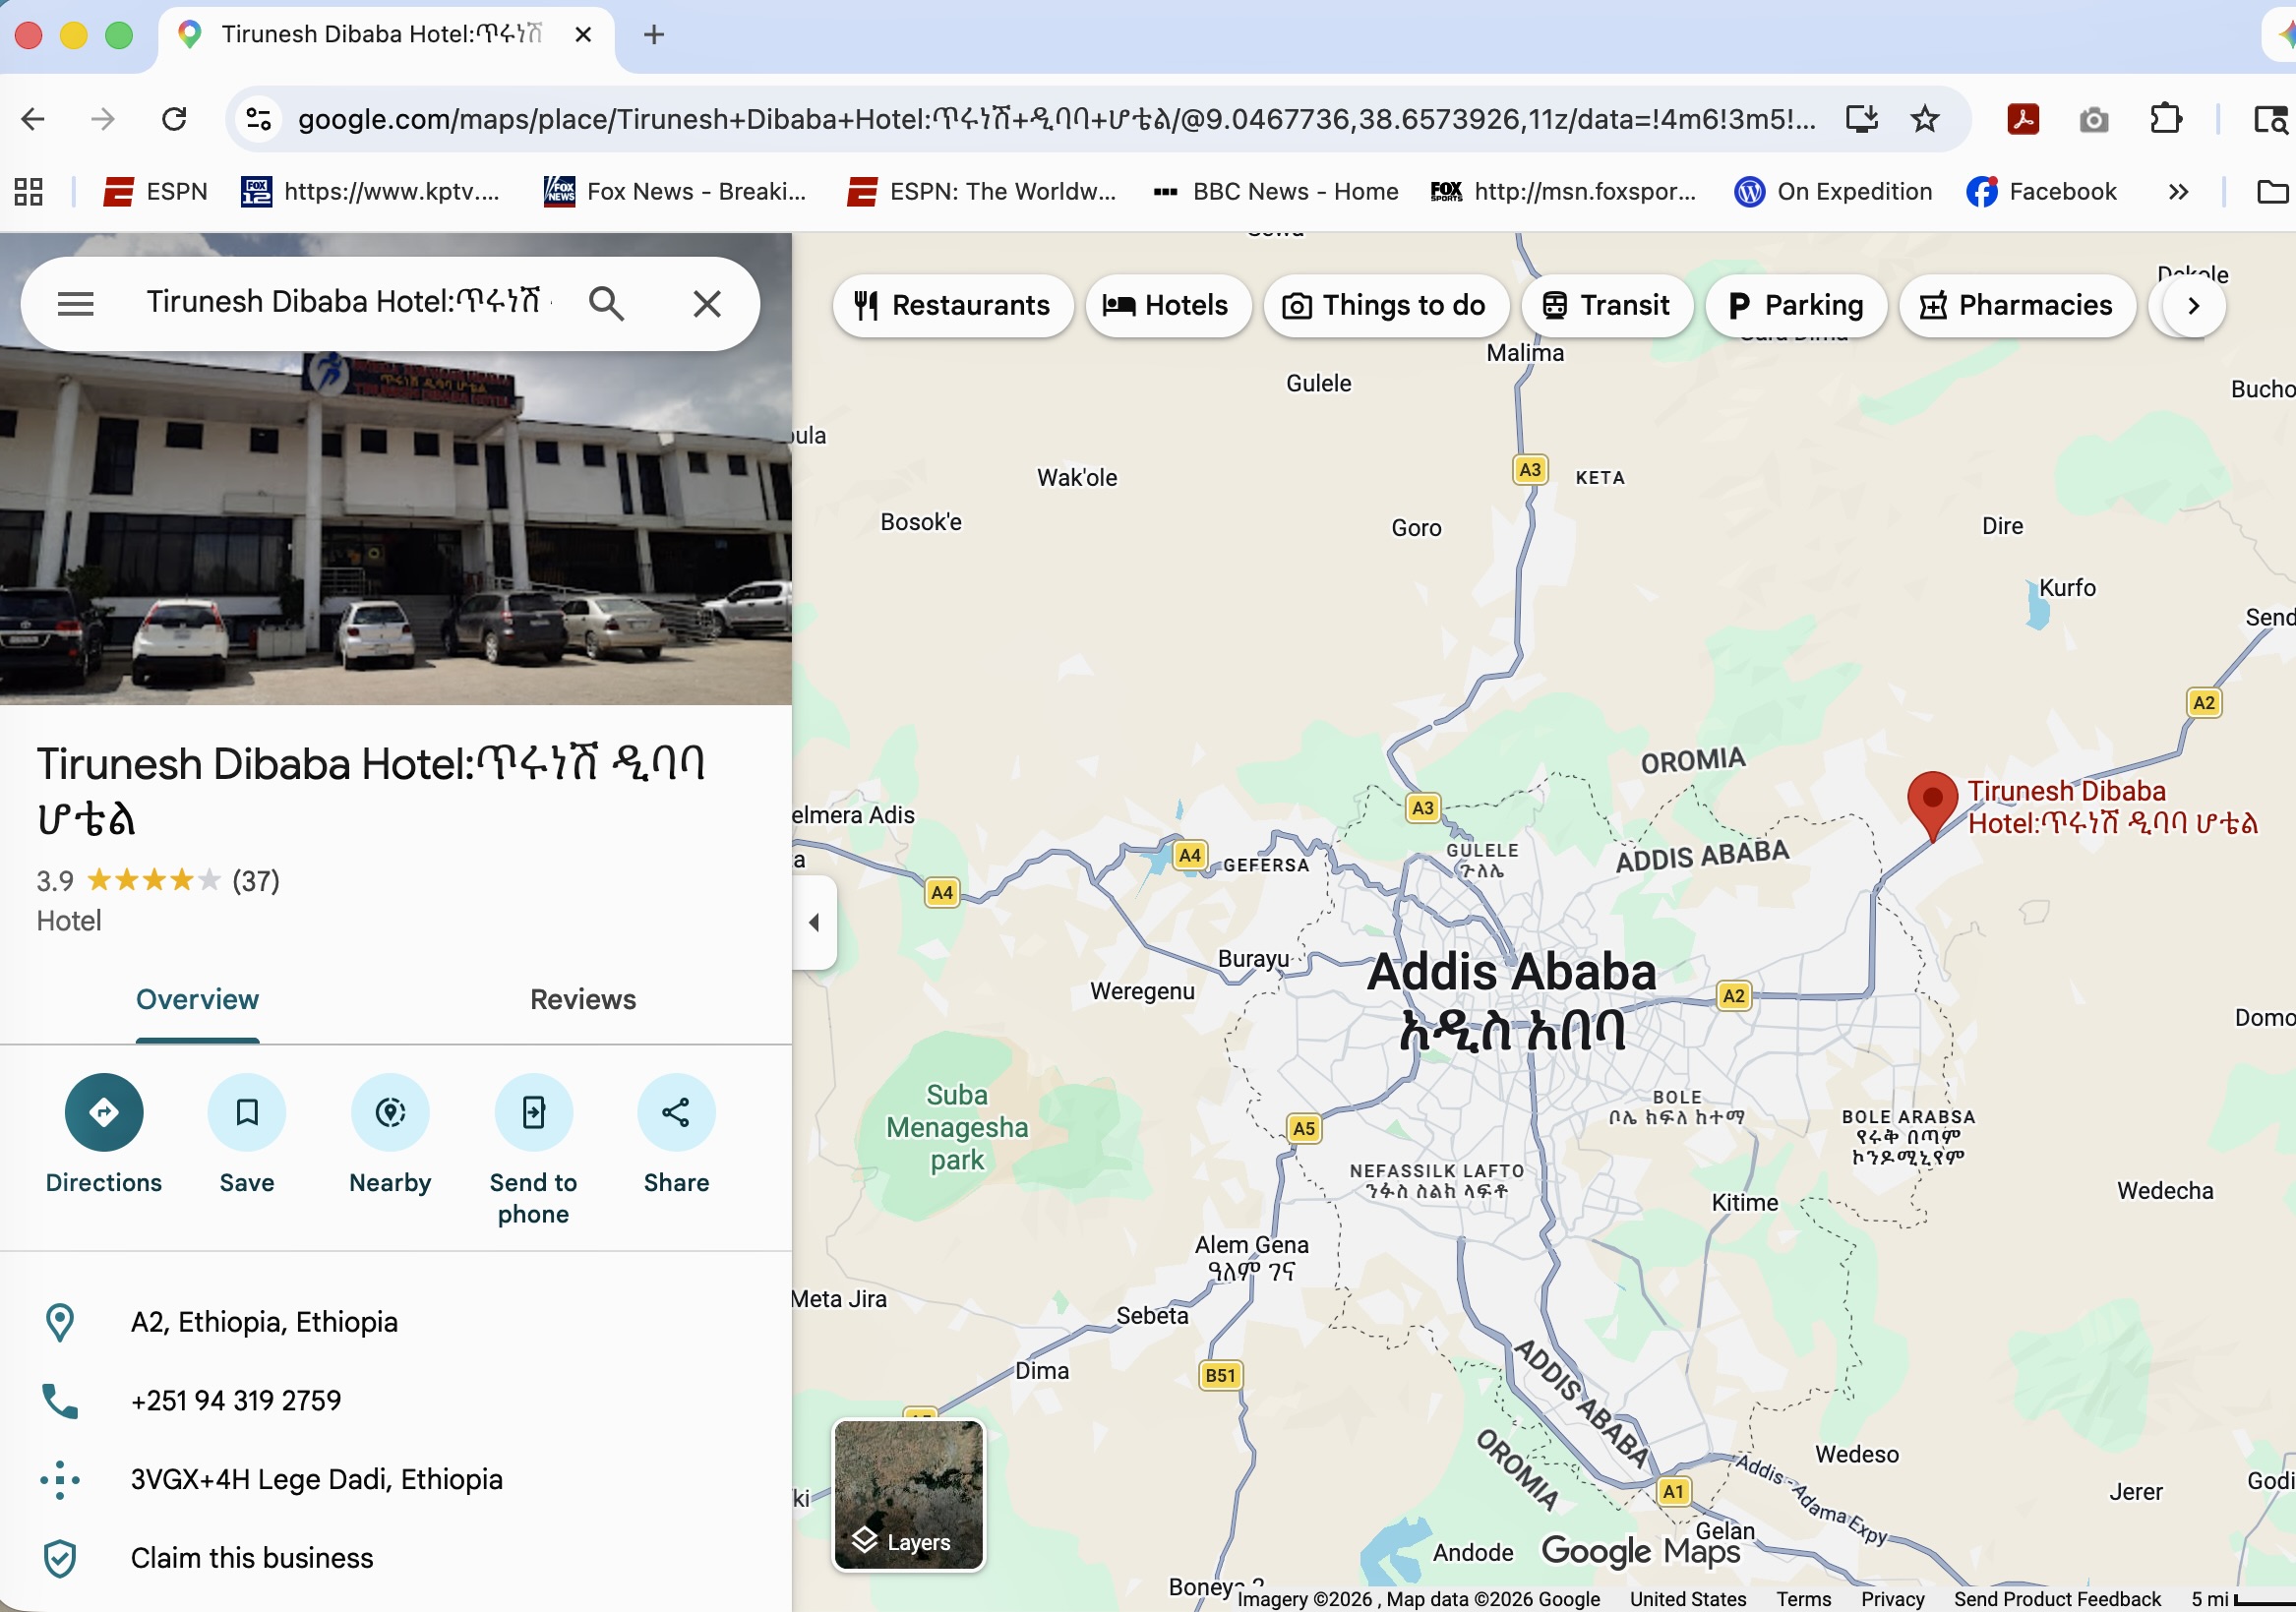Filter the map by Restaurants
This screenshot has height=1612, width=2296.
pos(952,305)
